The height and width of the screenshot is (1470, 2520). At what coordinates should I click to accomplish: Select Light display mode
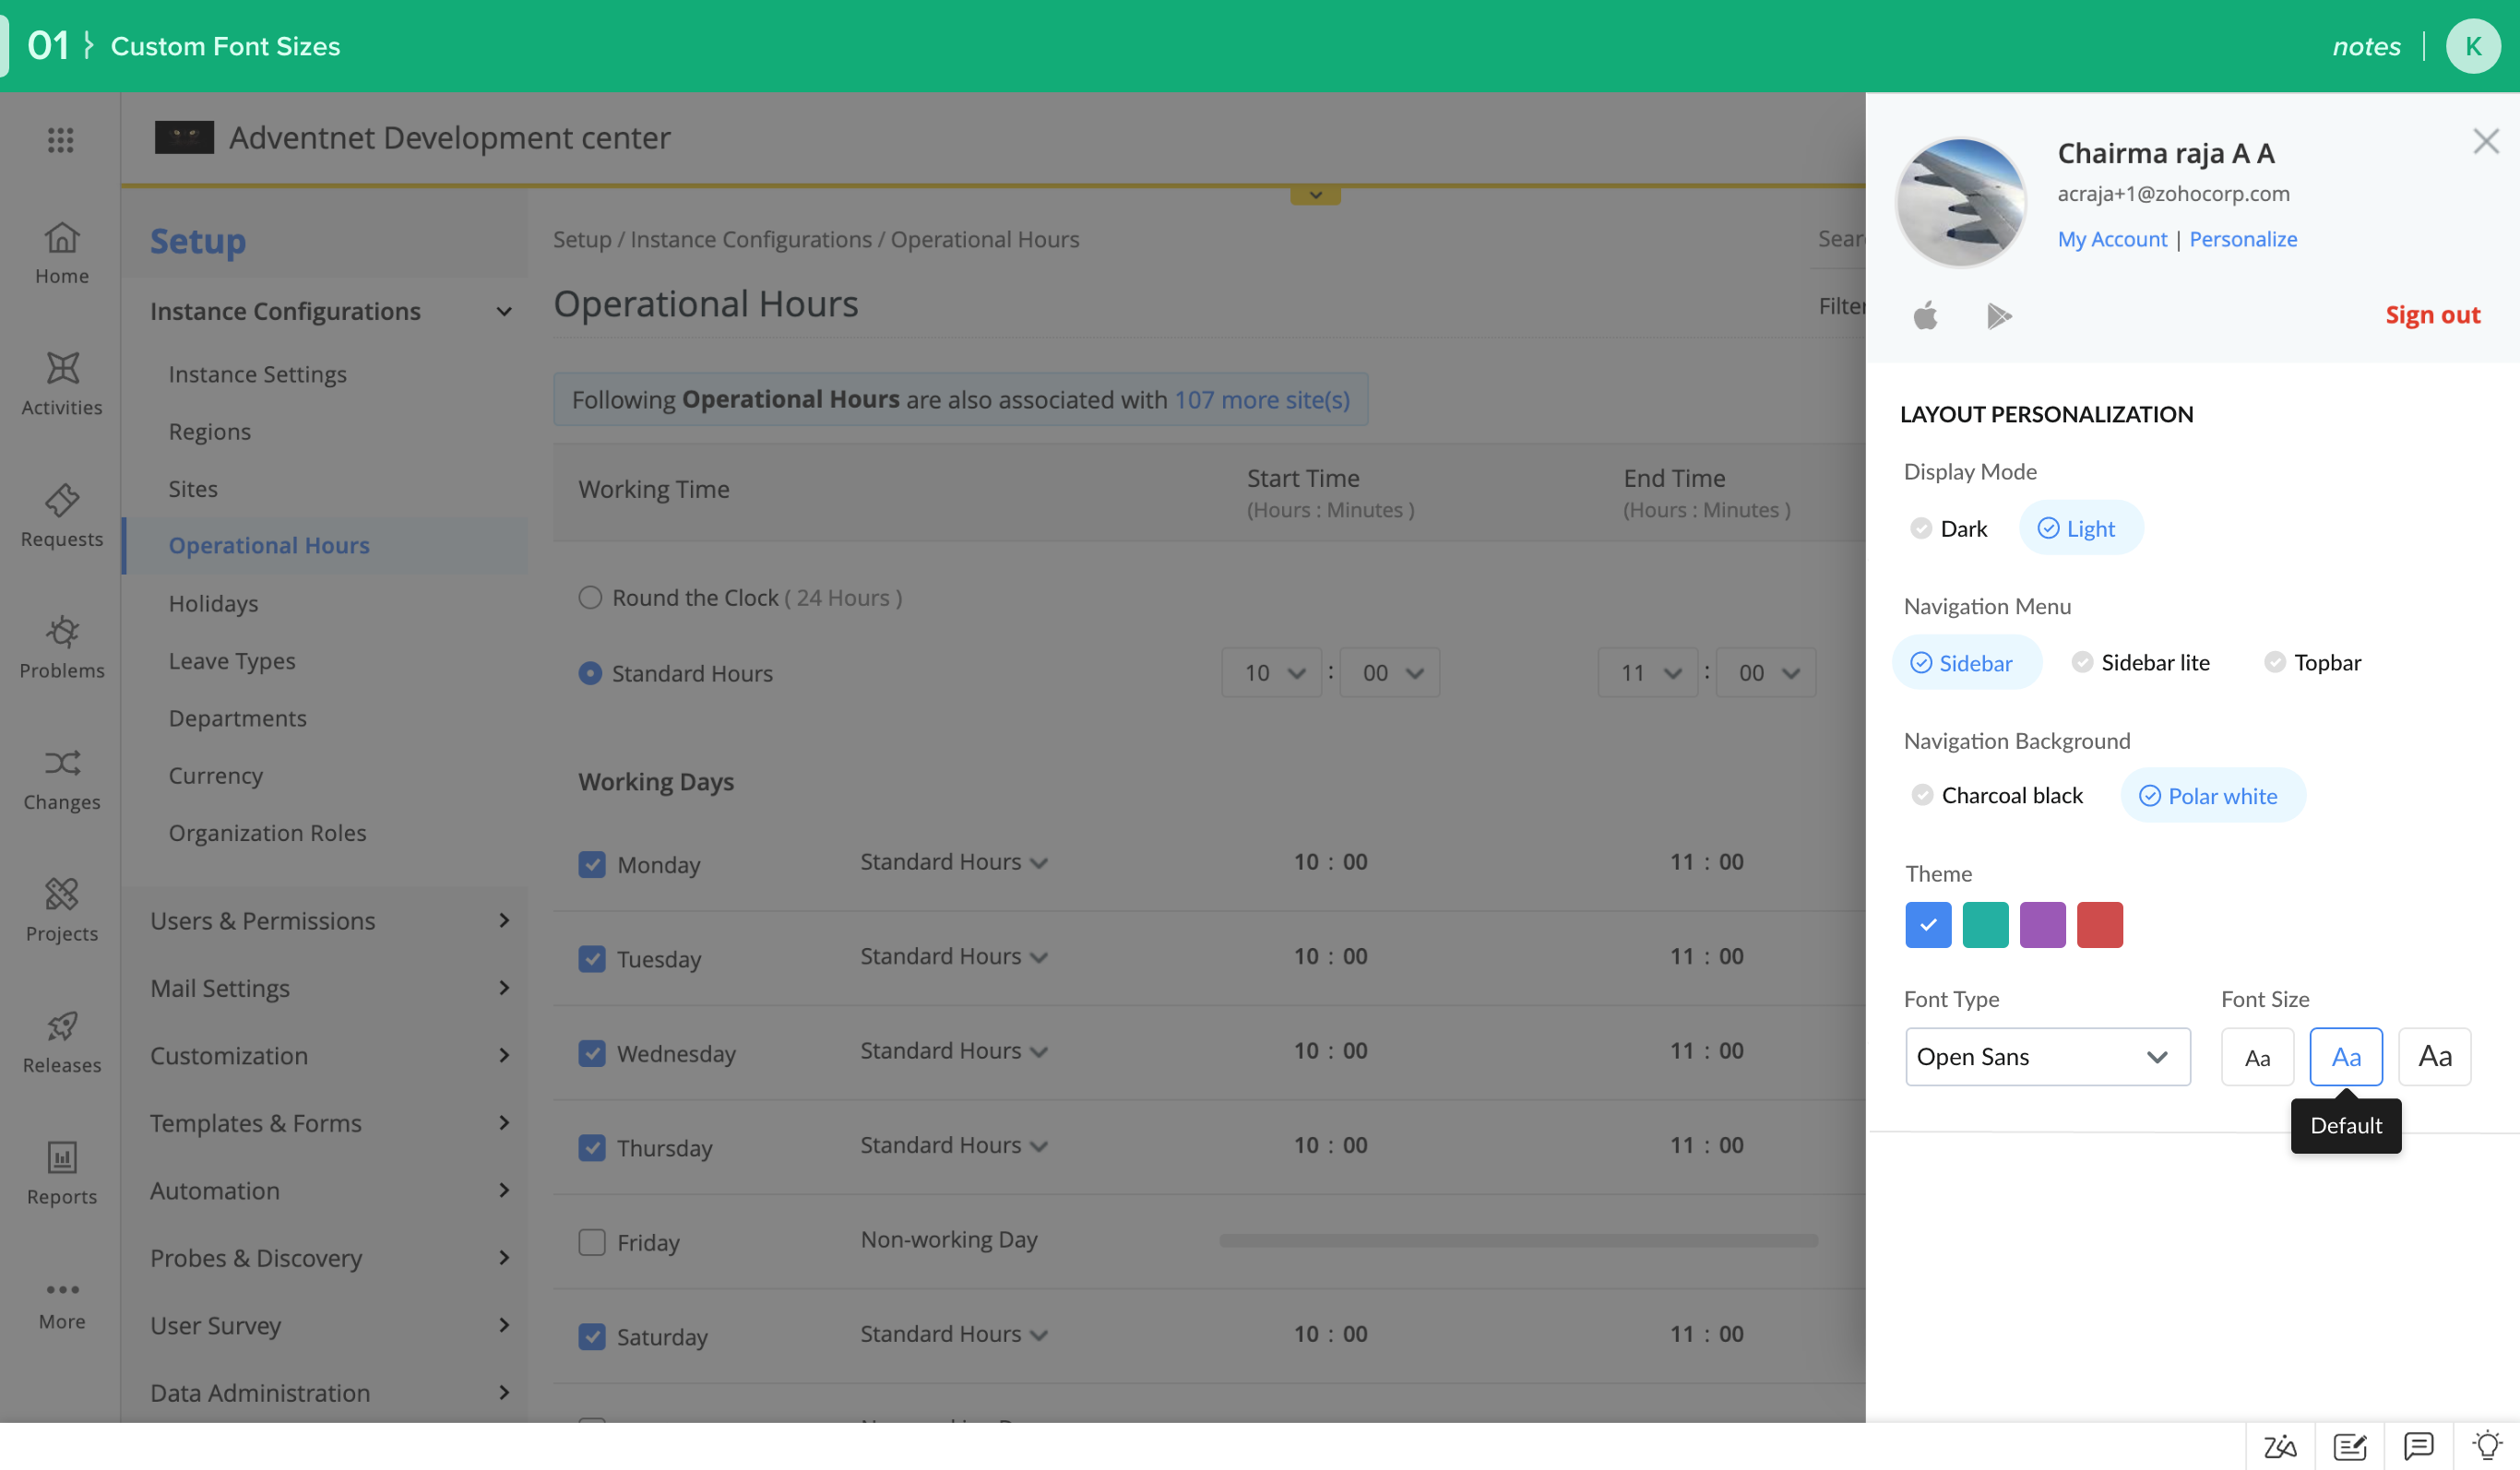(x=2081, y=528)
